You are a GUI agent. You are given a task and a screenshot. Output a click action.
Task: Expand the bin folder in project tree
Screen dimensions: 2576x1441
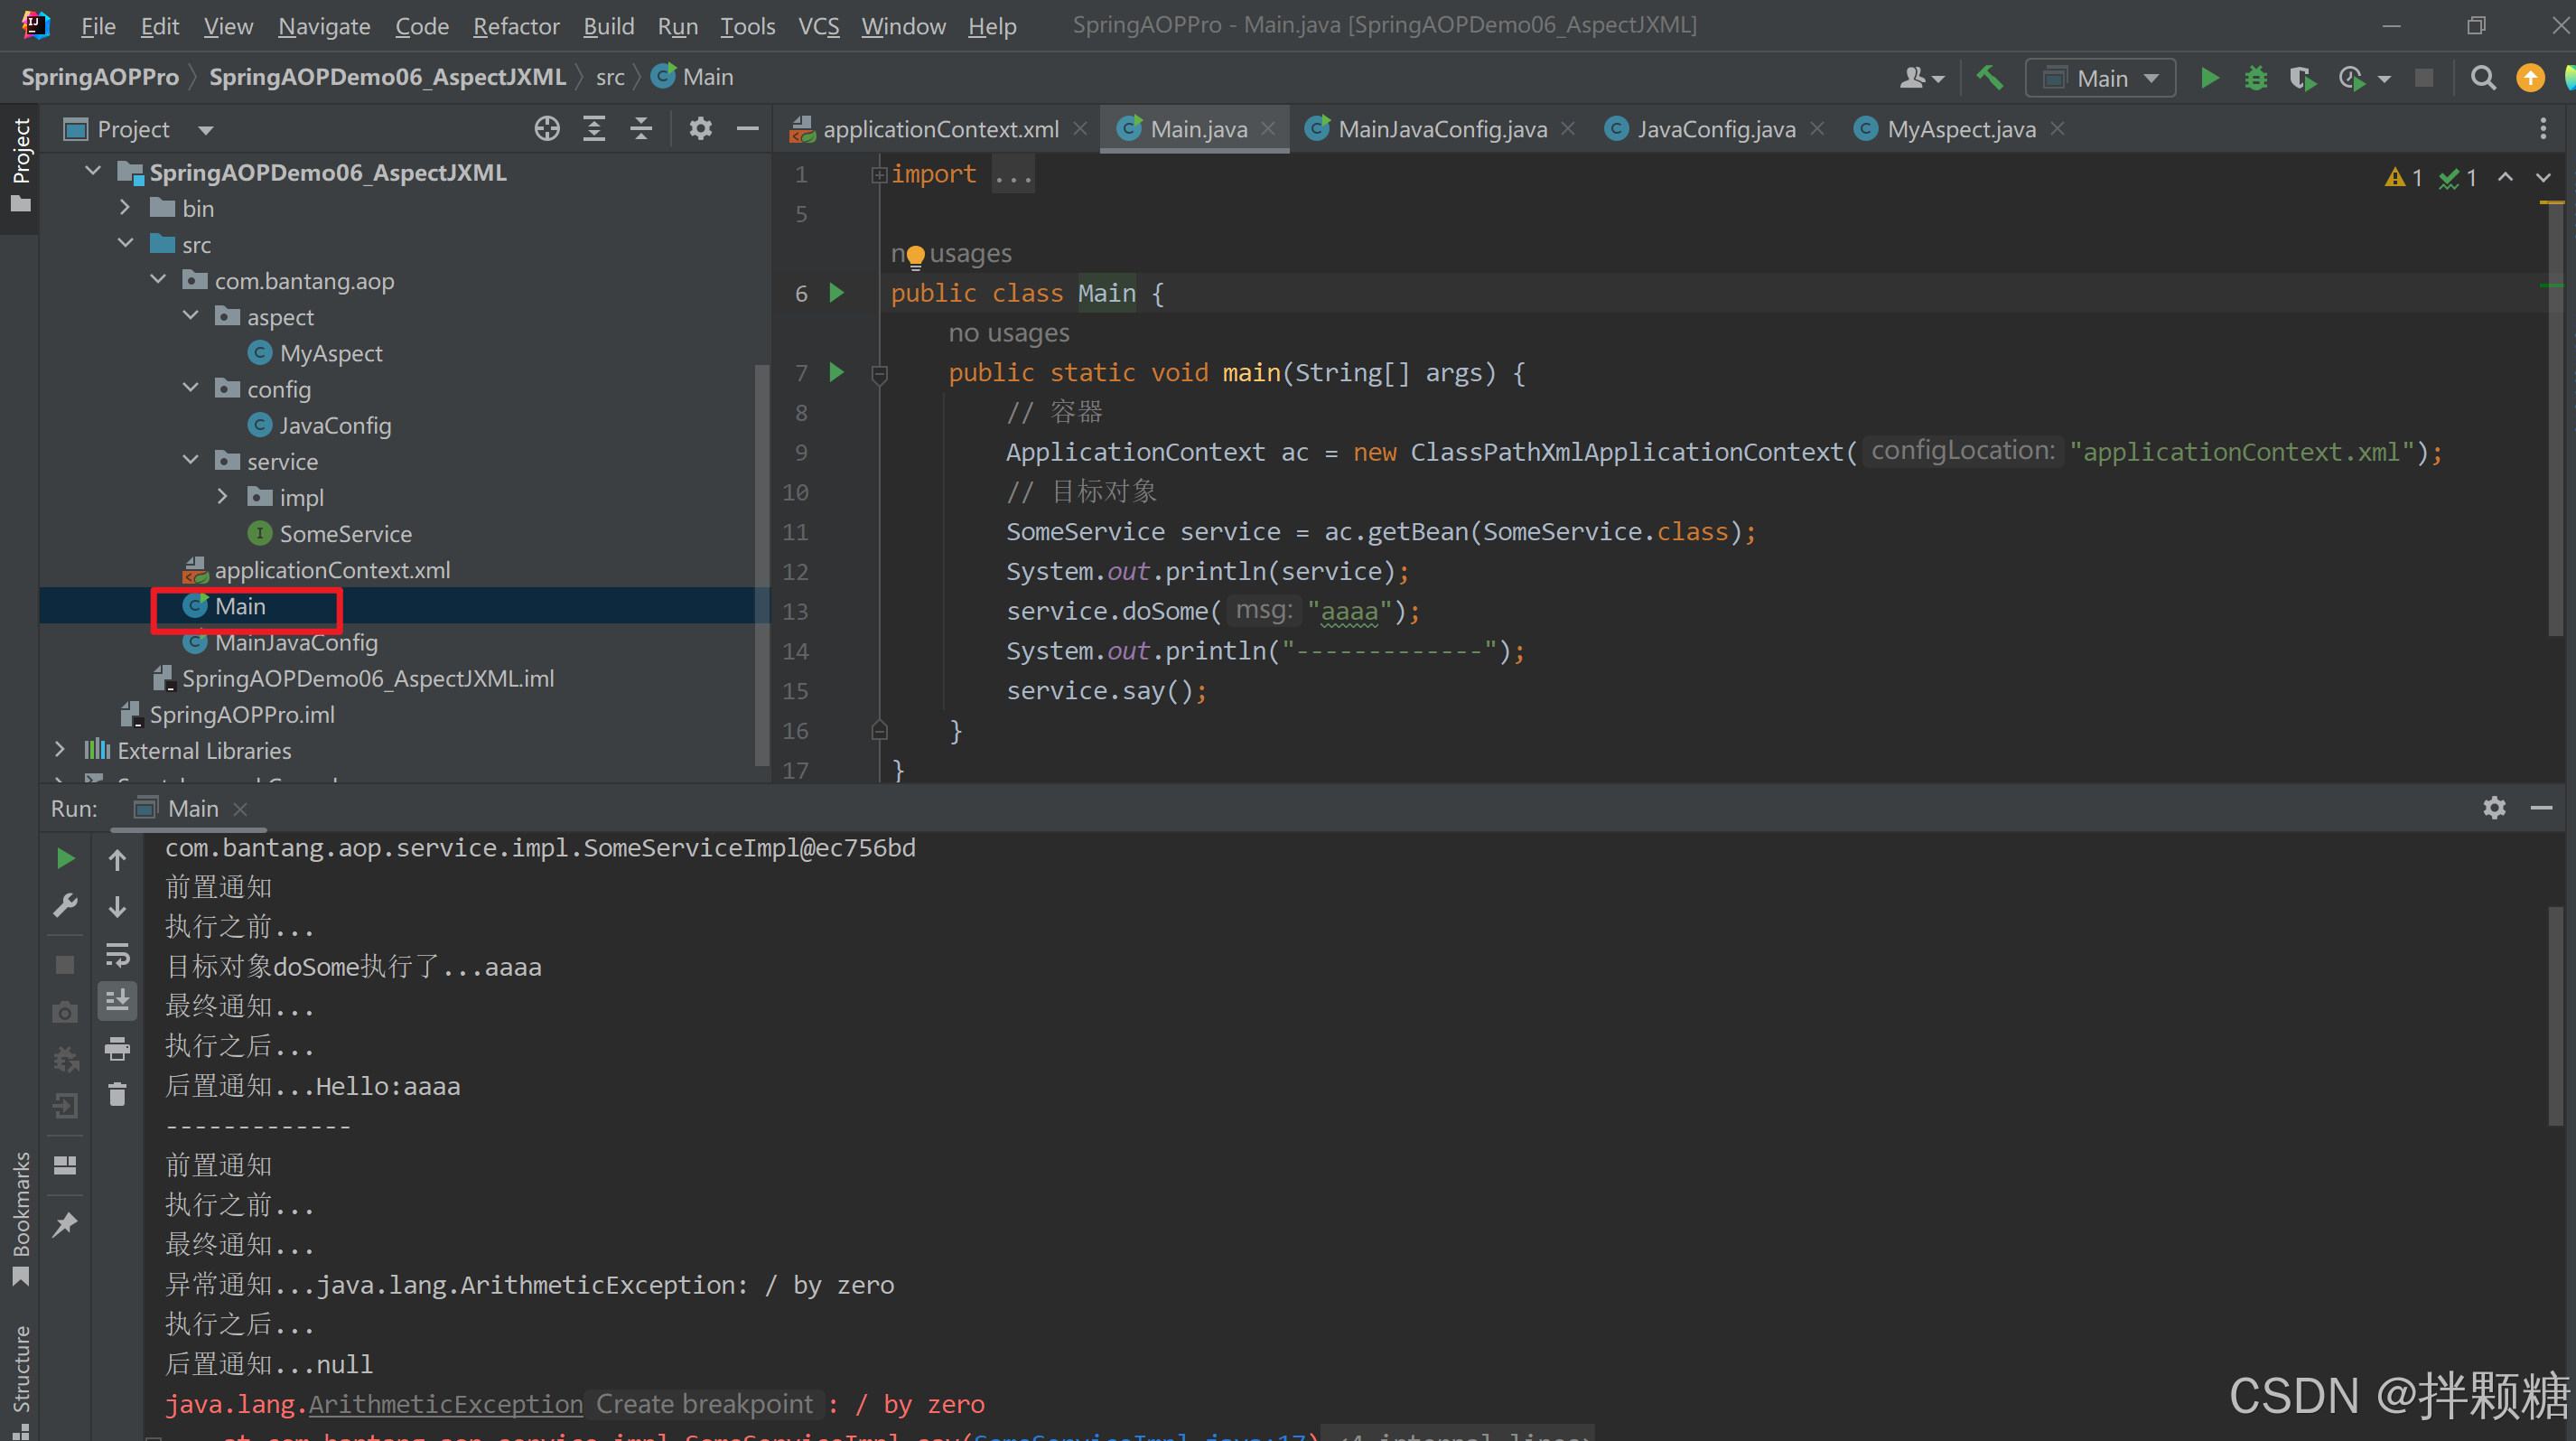pos(125,208)
